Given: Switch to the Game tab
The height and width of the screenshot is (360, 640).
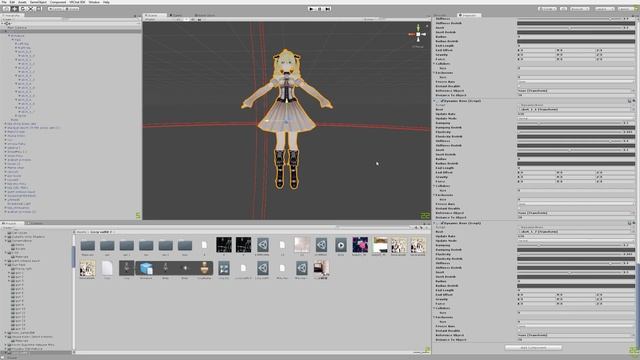Looking at the screenshot, I should coord(177,15).
